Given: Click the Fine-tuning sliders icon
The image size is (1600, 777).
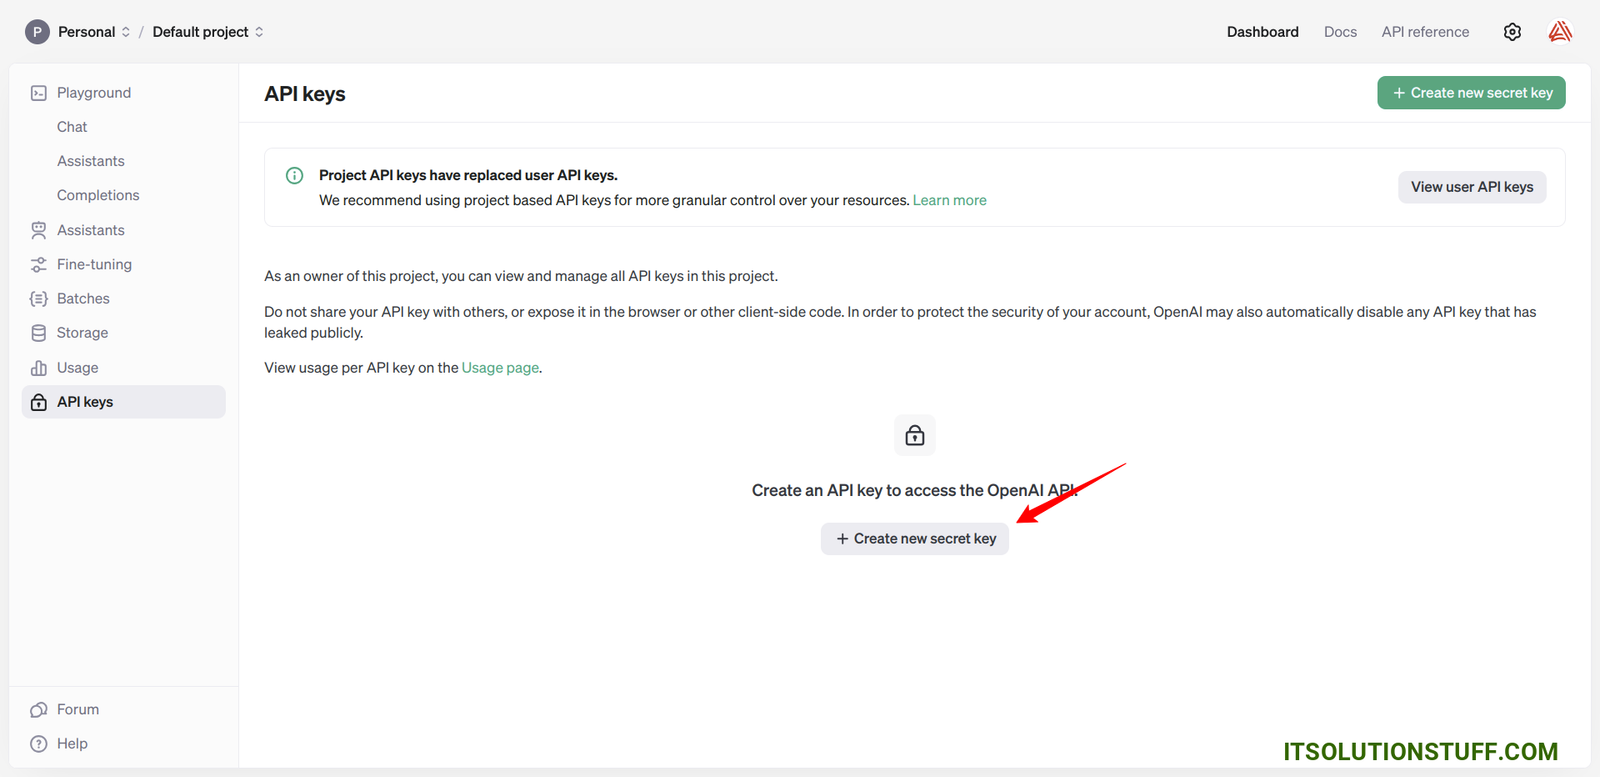Looking at the screenshot, I should pyautogui.click(x=39, y=265).
